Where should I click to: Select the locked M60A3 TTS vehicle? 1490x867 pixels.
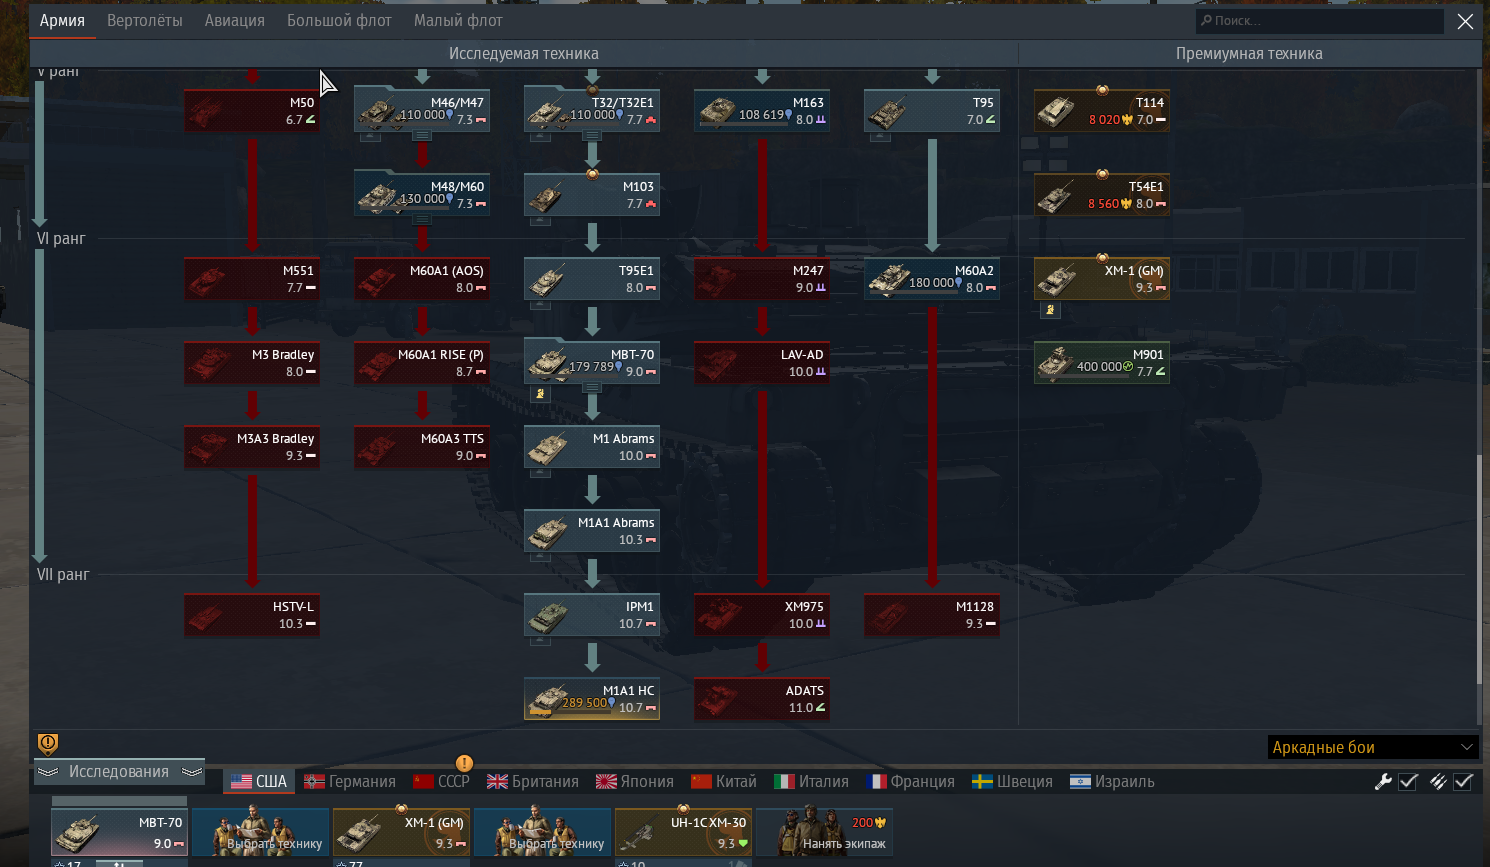pyautogui.click(x=422, y=446)
